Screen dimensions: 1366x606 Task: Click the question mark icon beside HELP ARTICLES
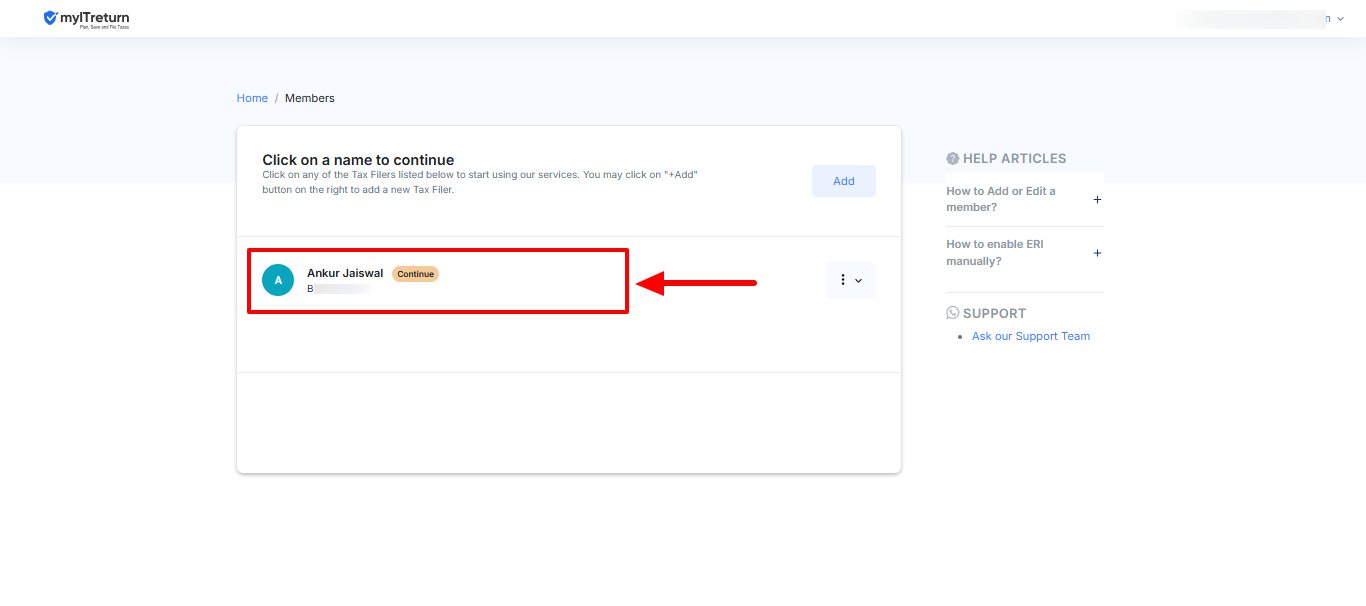[952, 159]
